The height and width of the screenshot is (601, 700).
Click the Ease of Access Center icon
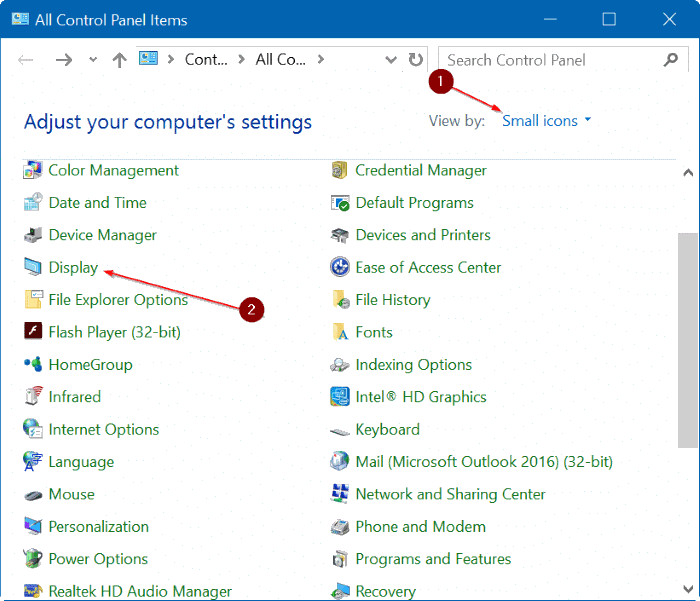(340, 267)
